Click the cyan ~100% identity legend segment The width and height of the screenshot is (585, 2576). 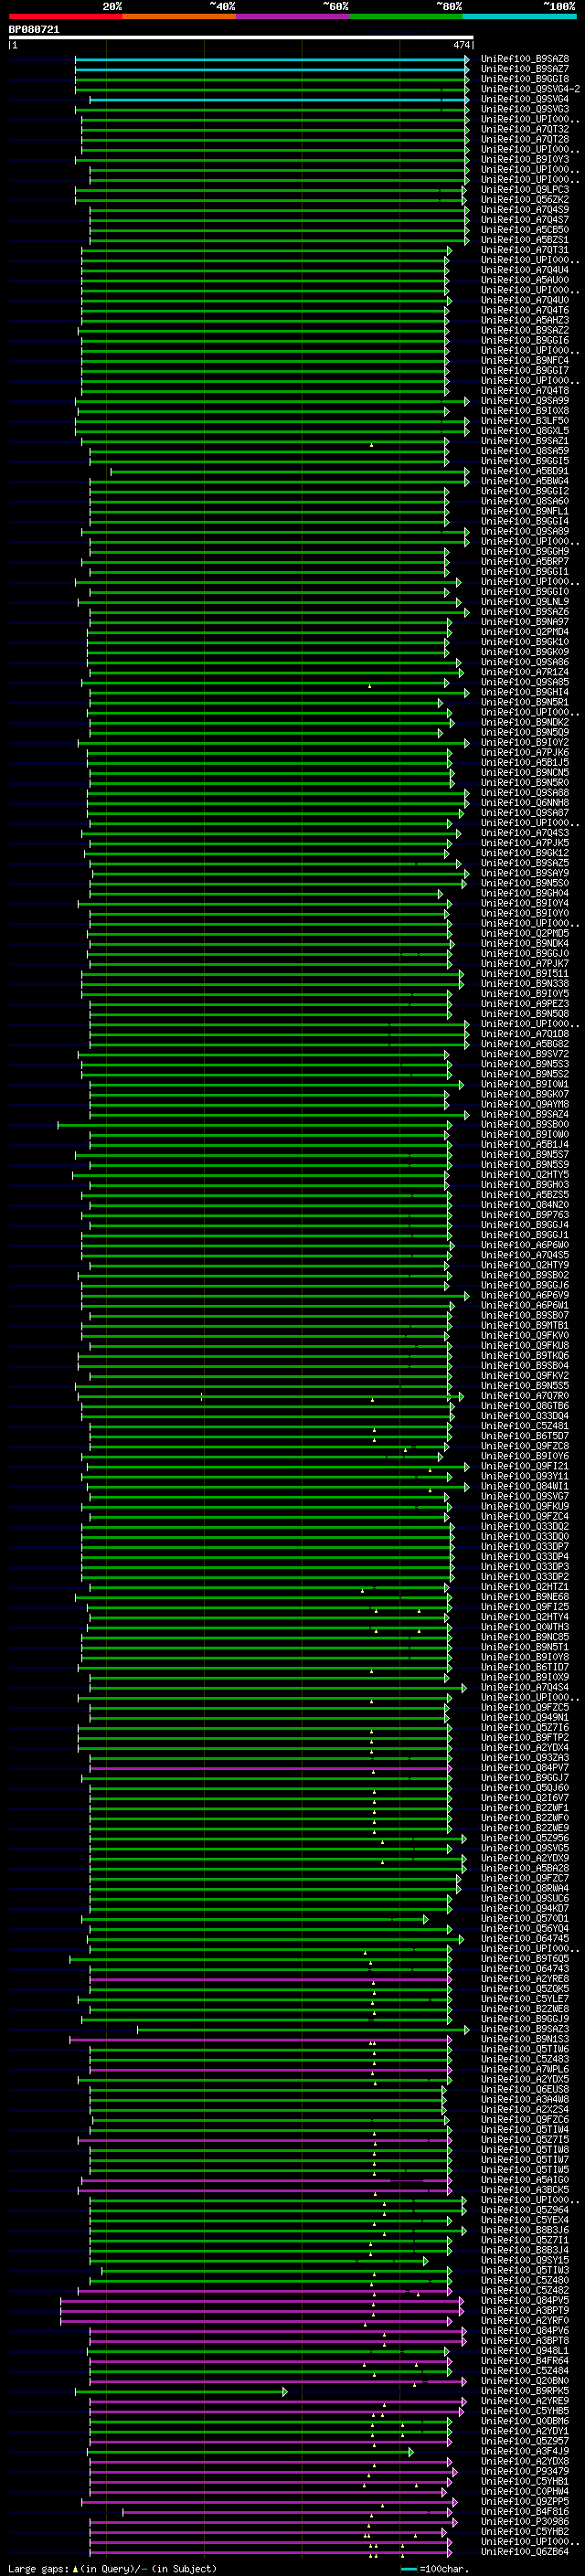(520, 16)
